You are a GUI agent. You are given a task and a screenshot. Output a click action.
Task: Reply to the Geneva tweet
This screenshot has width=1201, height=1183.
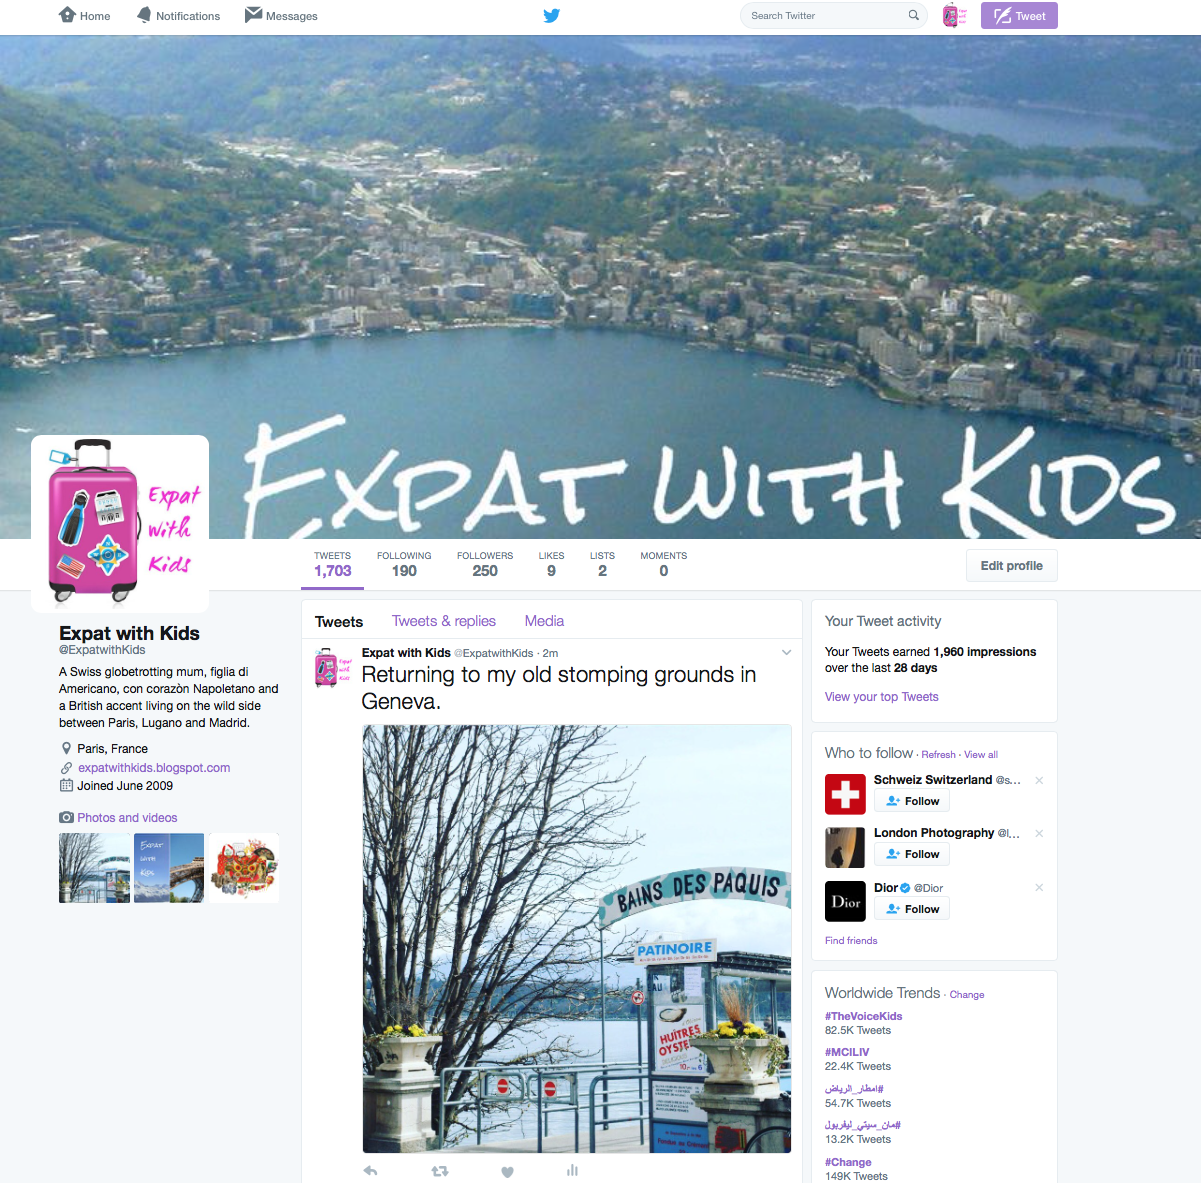coord(370,1171)
